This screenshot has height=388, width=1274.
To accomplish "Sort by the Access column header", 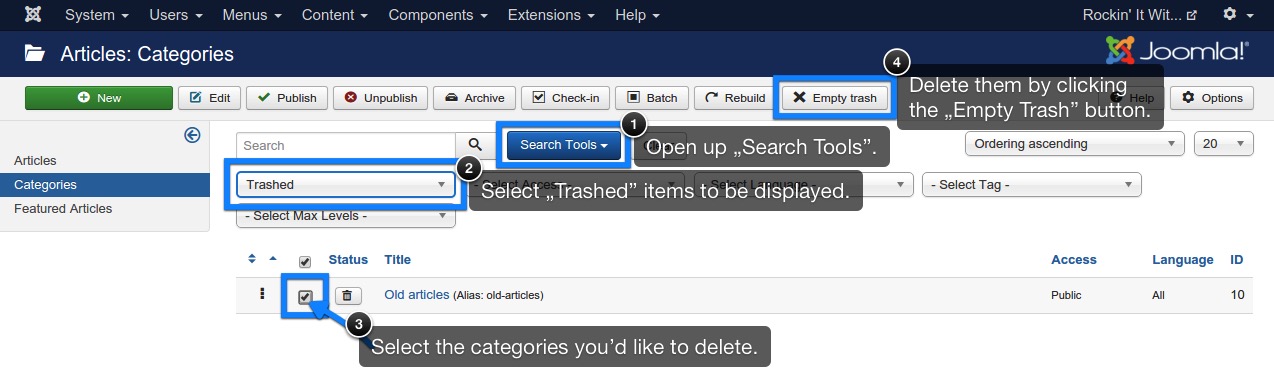I will tap(1073, 260).
